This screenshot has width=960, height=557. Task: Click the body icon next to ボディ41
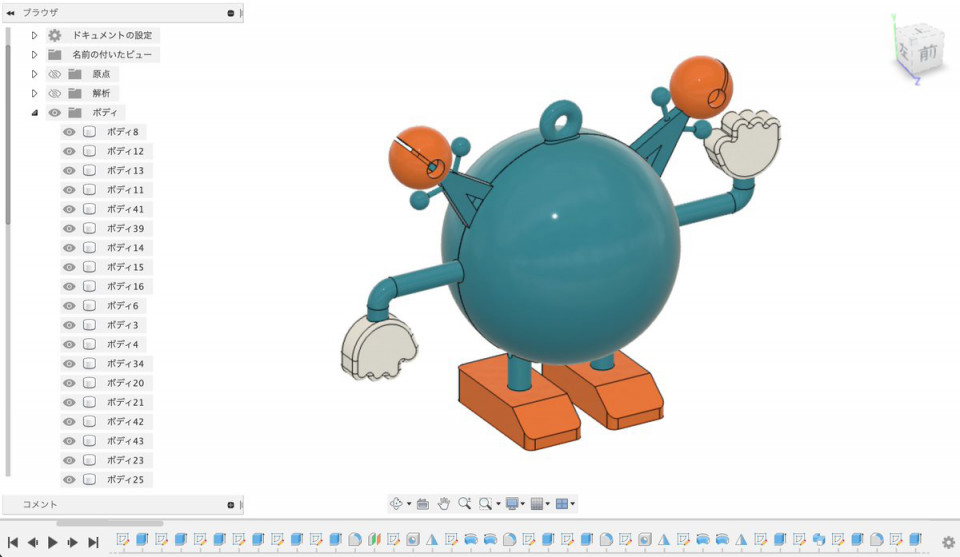[x=89, y=209]
